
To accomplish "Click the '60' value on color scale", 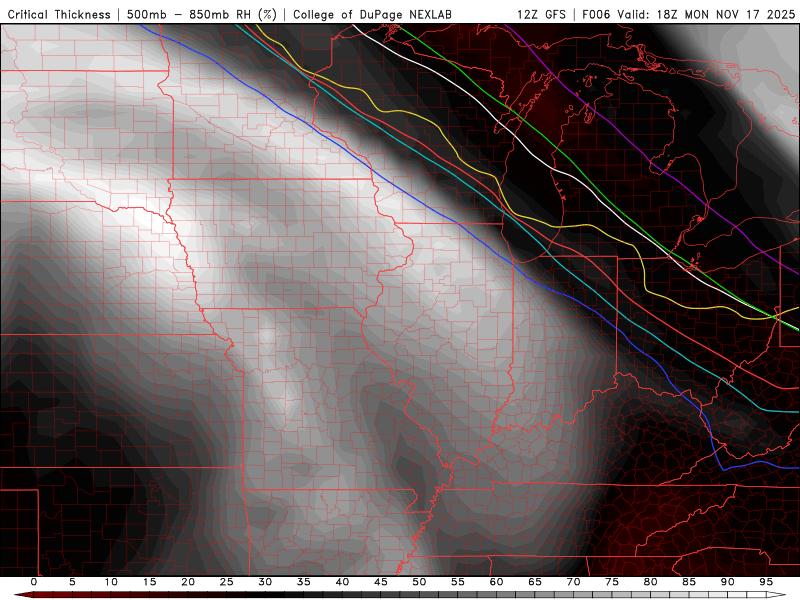I will pyautogui.click(x=496, y=582).
